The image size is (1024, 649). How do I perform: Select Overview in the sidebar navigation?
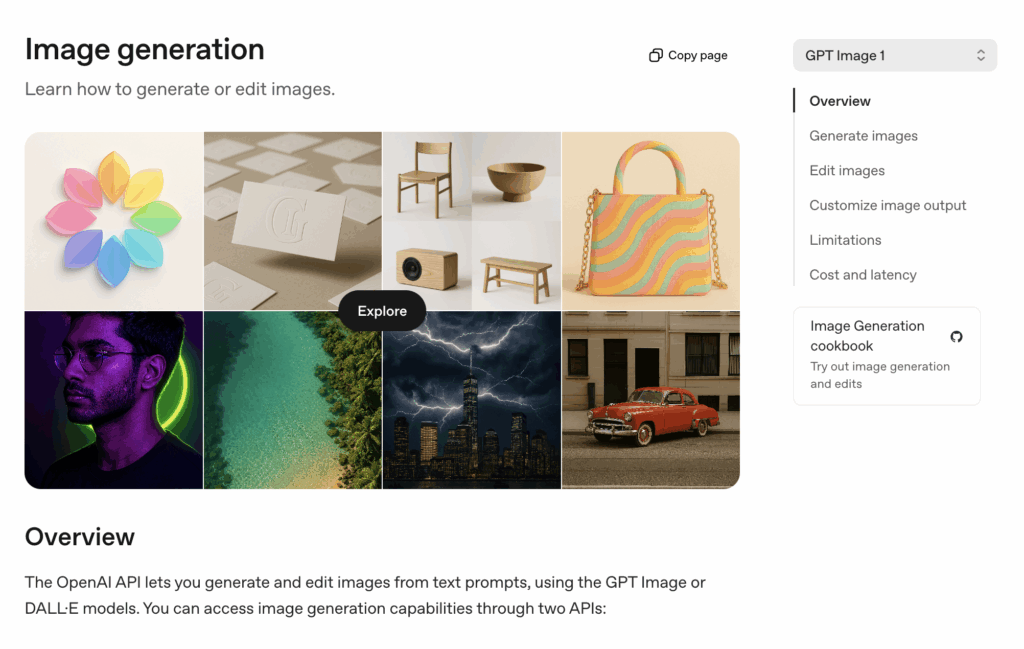pos(839,100)
